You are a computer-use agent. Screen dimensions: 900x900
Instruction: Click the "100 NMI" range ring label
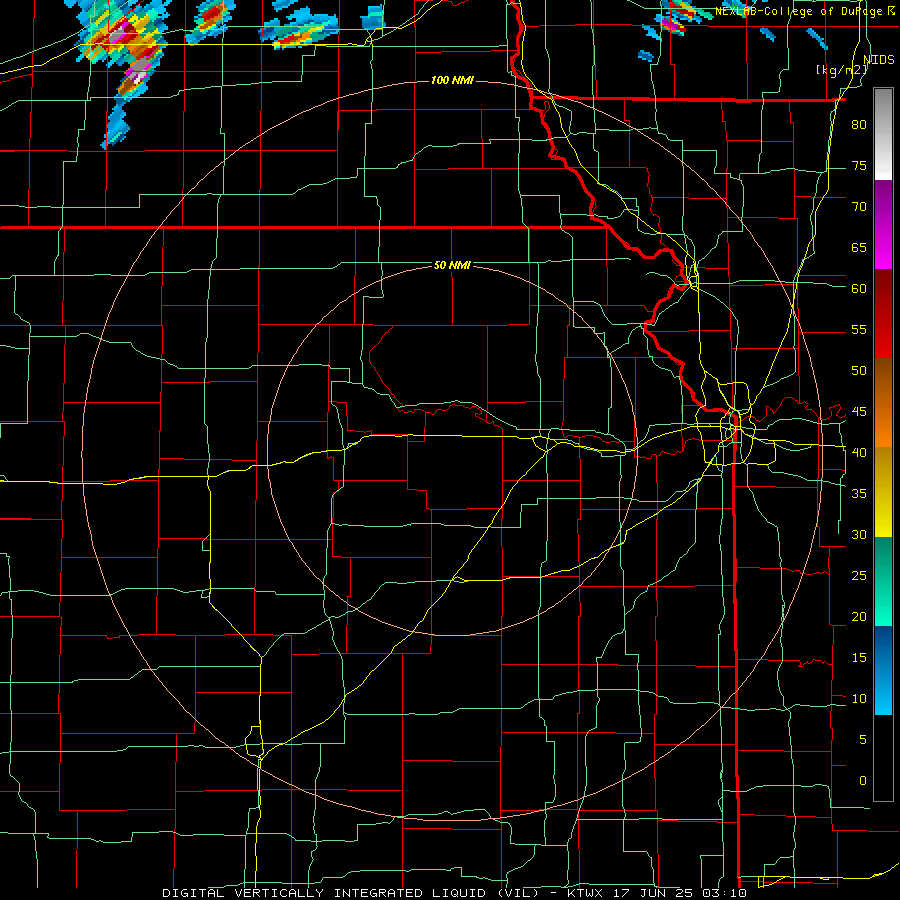[x=452, y=80]
